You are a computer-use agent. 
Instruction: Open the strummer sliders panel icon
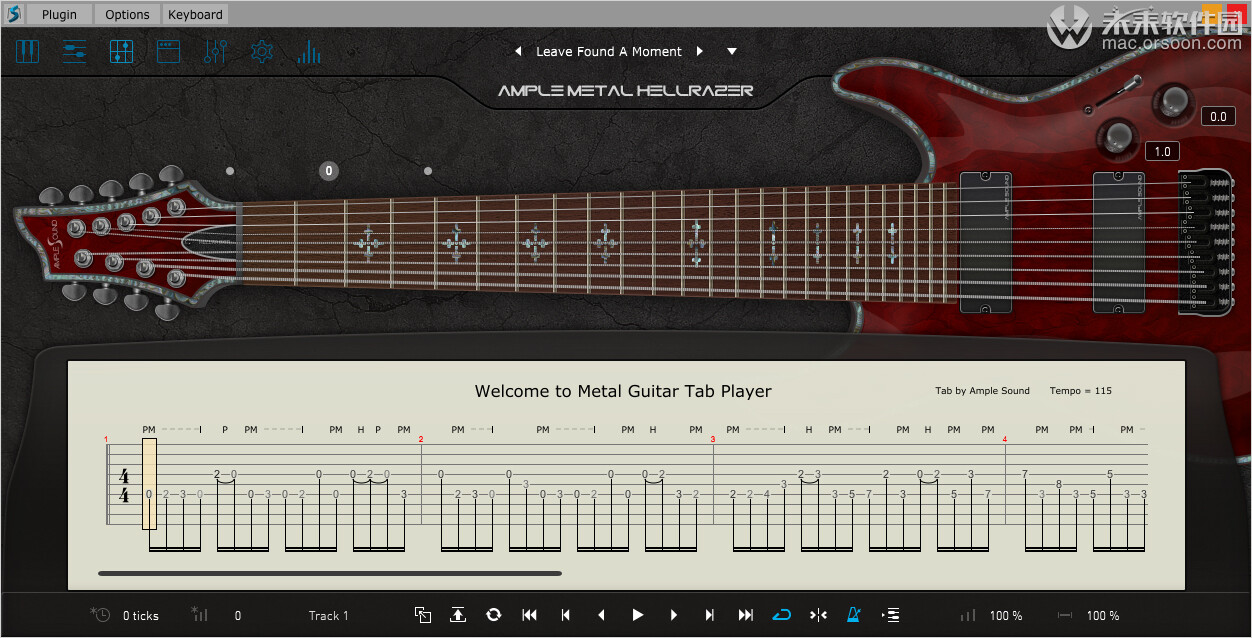click(74, 51)
